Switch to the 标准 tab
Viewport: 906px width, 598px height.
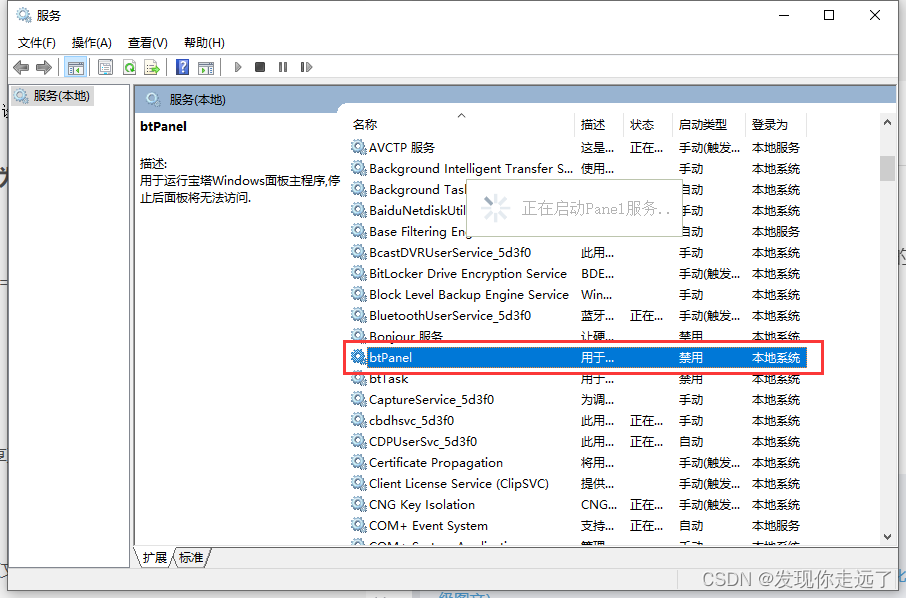(191, 558)
